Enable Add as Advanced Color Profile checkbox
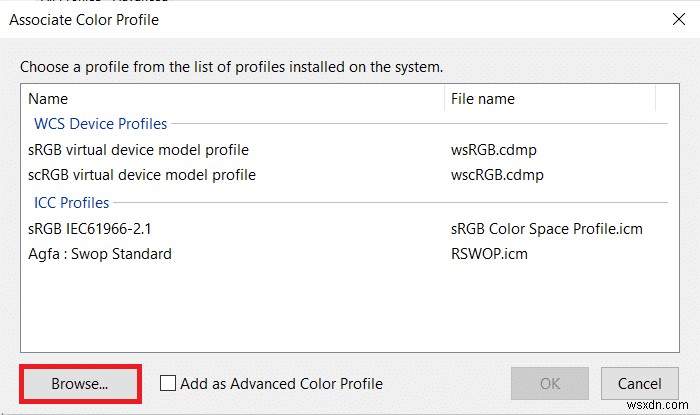 coord(168,383)
